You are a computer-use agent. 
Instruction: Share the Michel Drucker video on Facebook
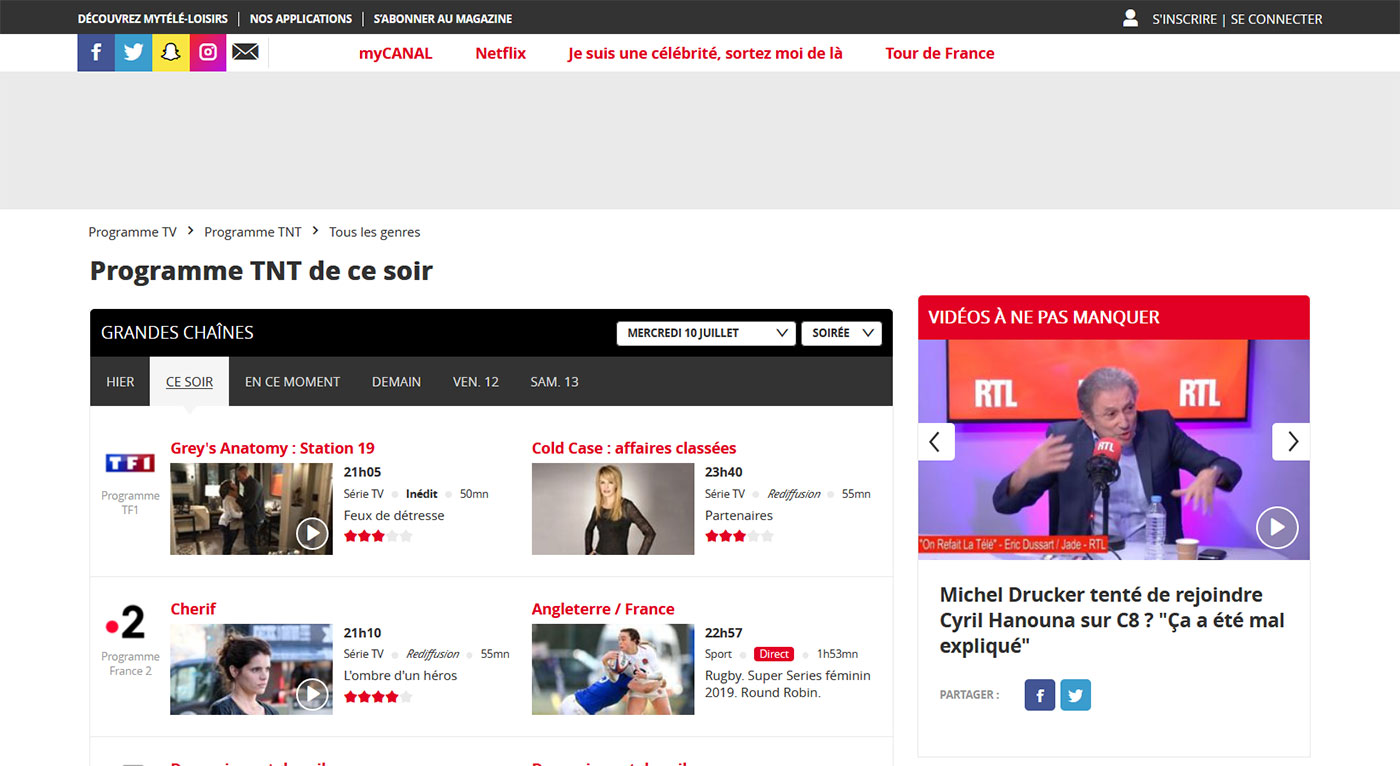1039,694
